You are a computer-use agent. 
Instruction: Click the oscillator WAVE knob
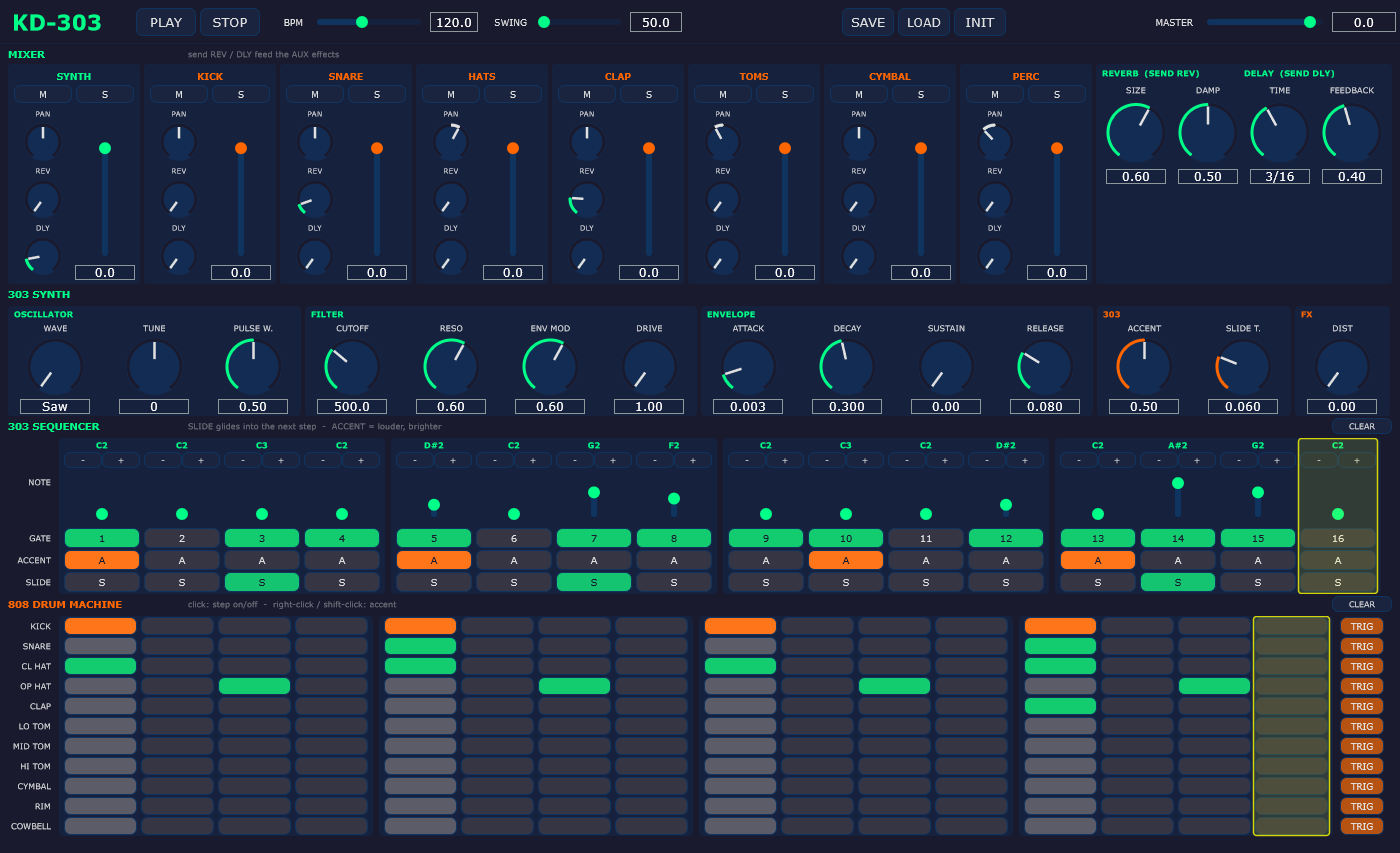pyautogui.click(x=55, y=366)
